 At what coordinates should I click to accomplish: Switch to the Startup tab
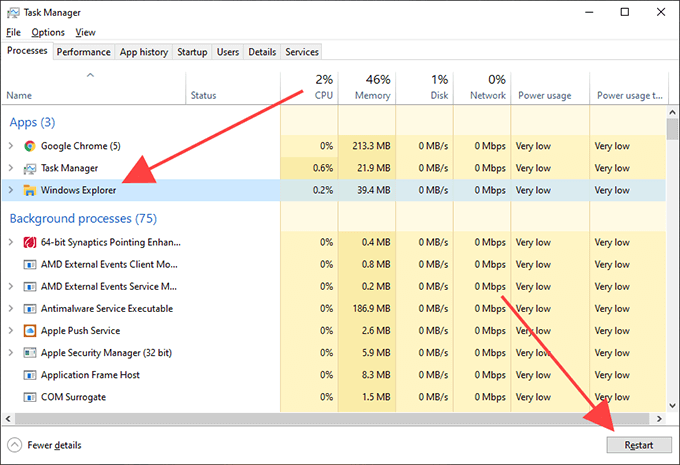coord(191,52)
